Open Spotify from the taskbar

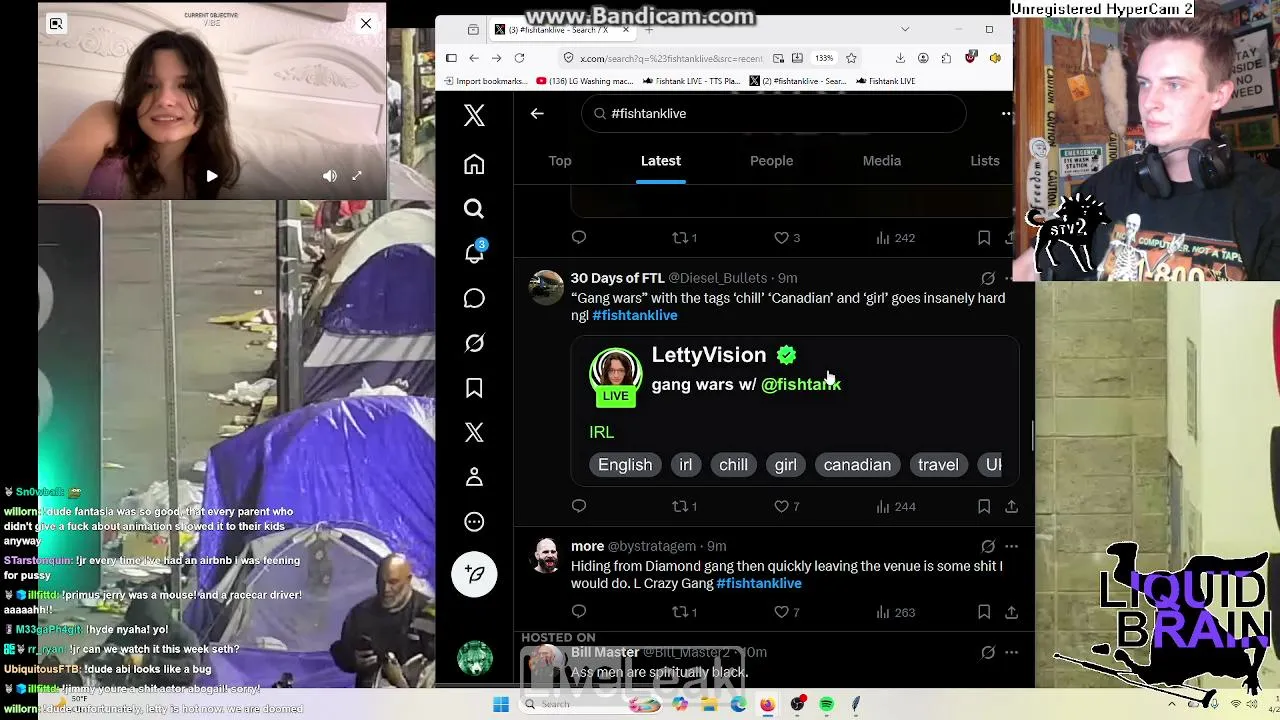pos(827,704)
